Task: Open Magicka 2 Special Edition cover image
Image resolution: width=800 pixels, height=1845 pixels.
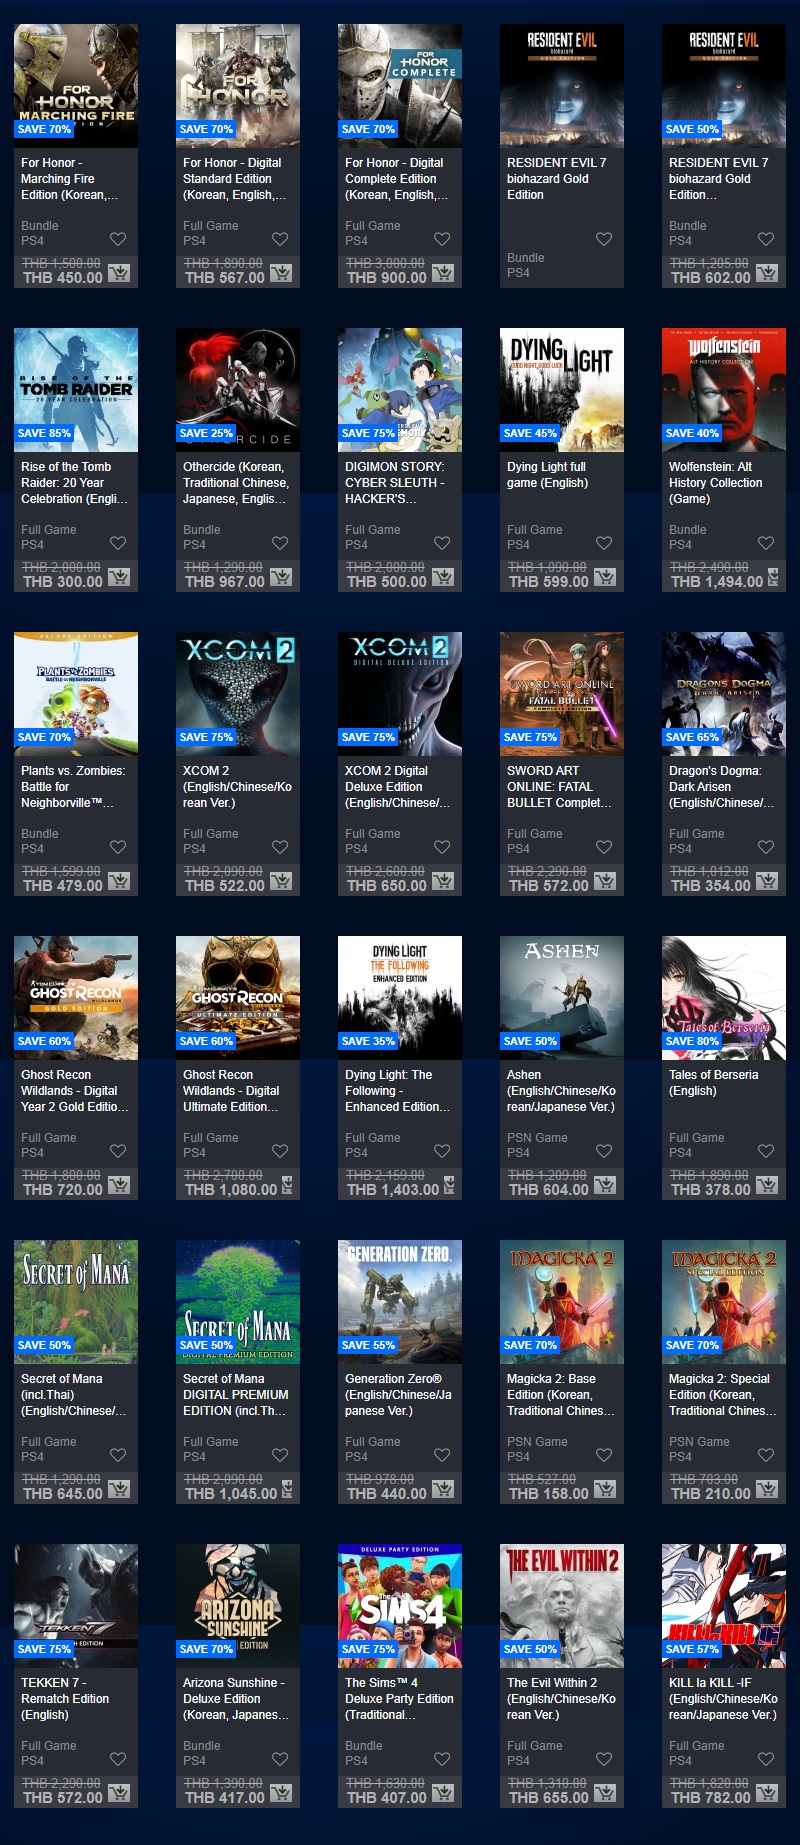Action: coord(724,1302)
